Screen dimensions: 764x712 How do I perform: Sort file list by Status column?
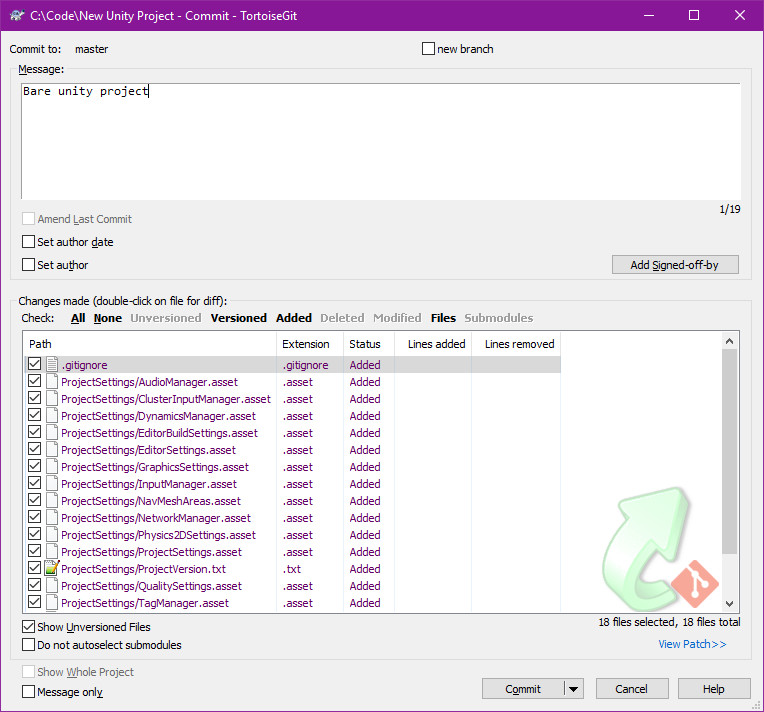pos(369,344)
